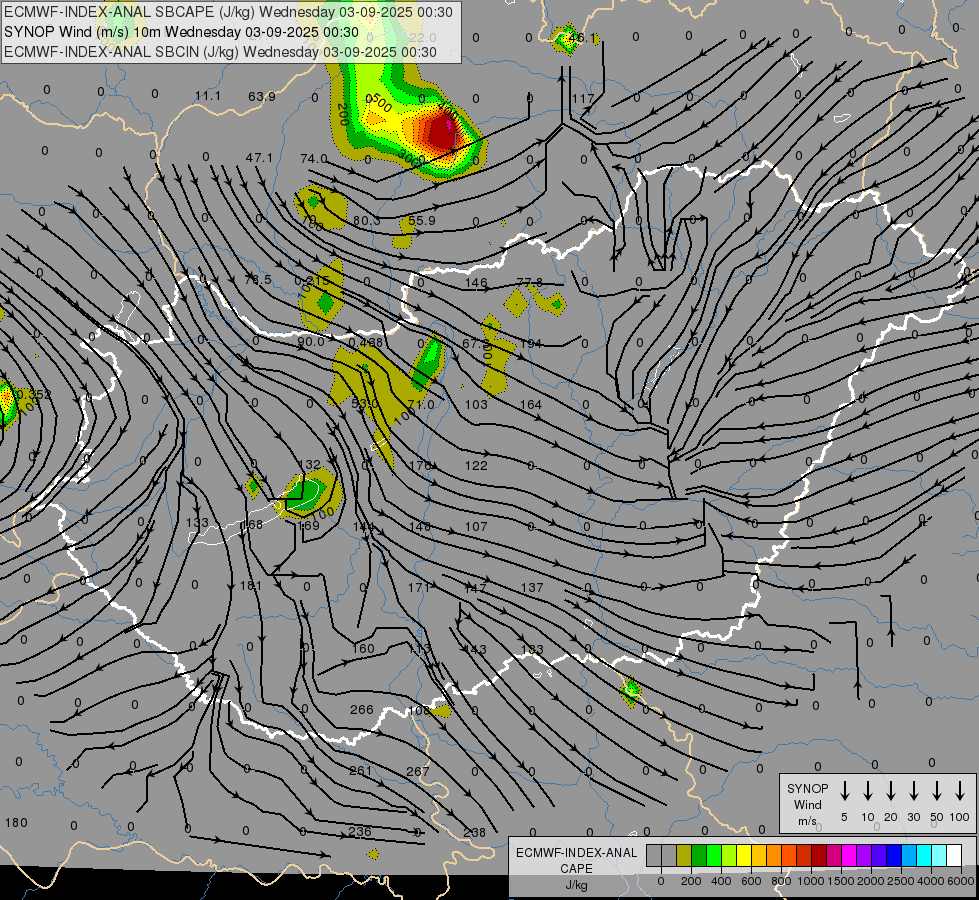Select the light cyan CAPE legend swatch
This screenshot has height=900, width=979.
(x=938, y=855)
